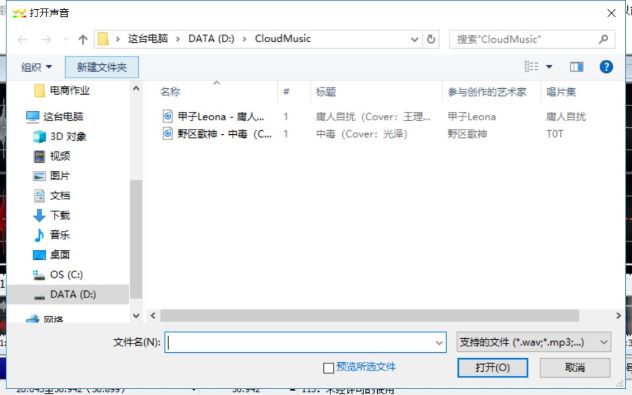Click the horizontal scrollbar of the file list
632x395 pixels.
point(370,316)
